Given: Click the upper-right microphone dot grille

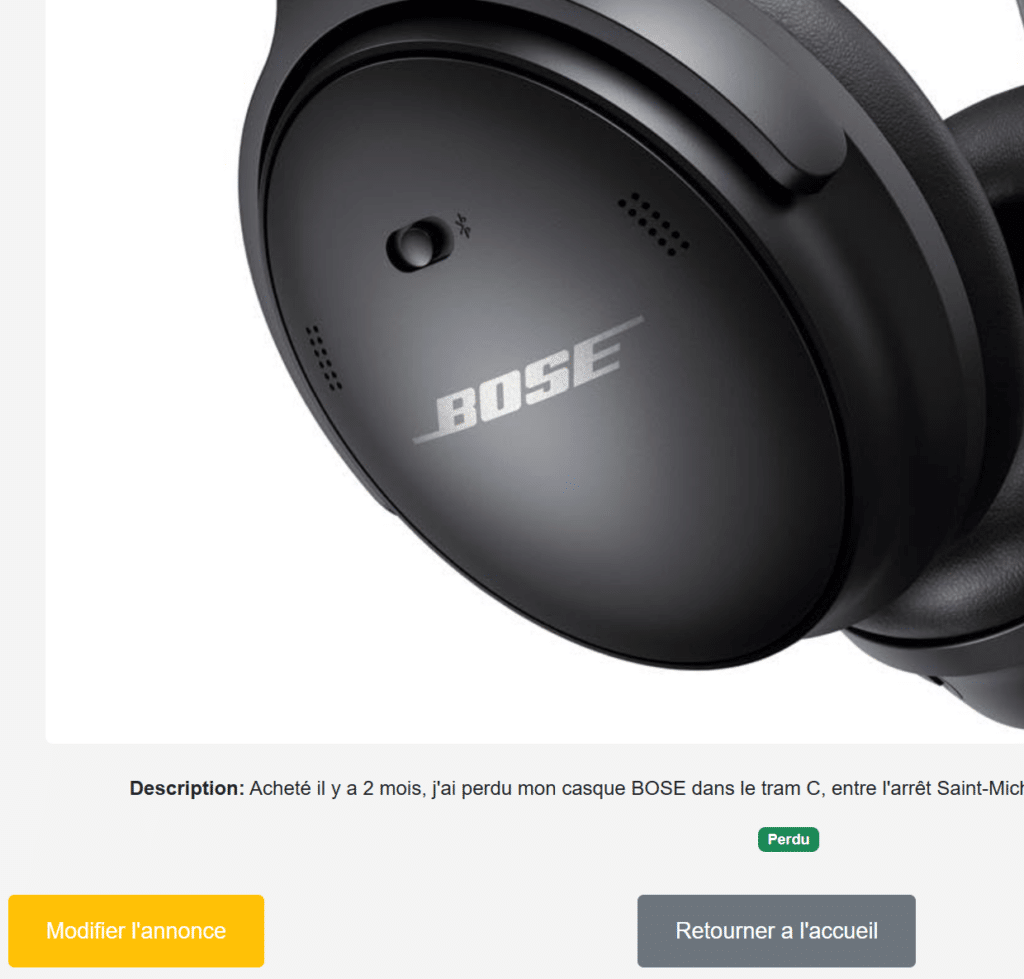Looking at the screenshot, I should 653,224.
